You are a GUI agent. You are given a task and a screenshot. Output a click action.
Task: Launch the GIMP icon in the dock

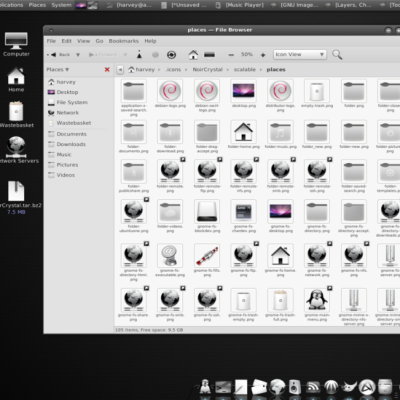click(349, 387)
